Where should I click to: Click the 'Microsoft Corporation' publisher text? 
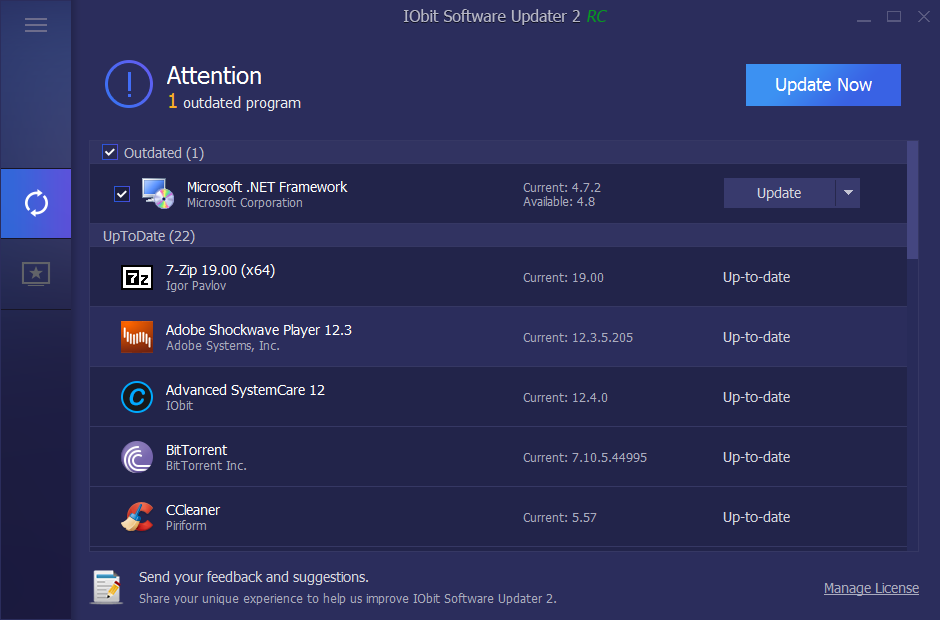pos(245,203)
